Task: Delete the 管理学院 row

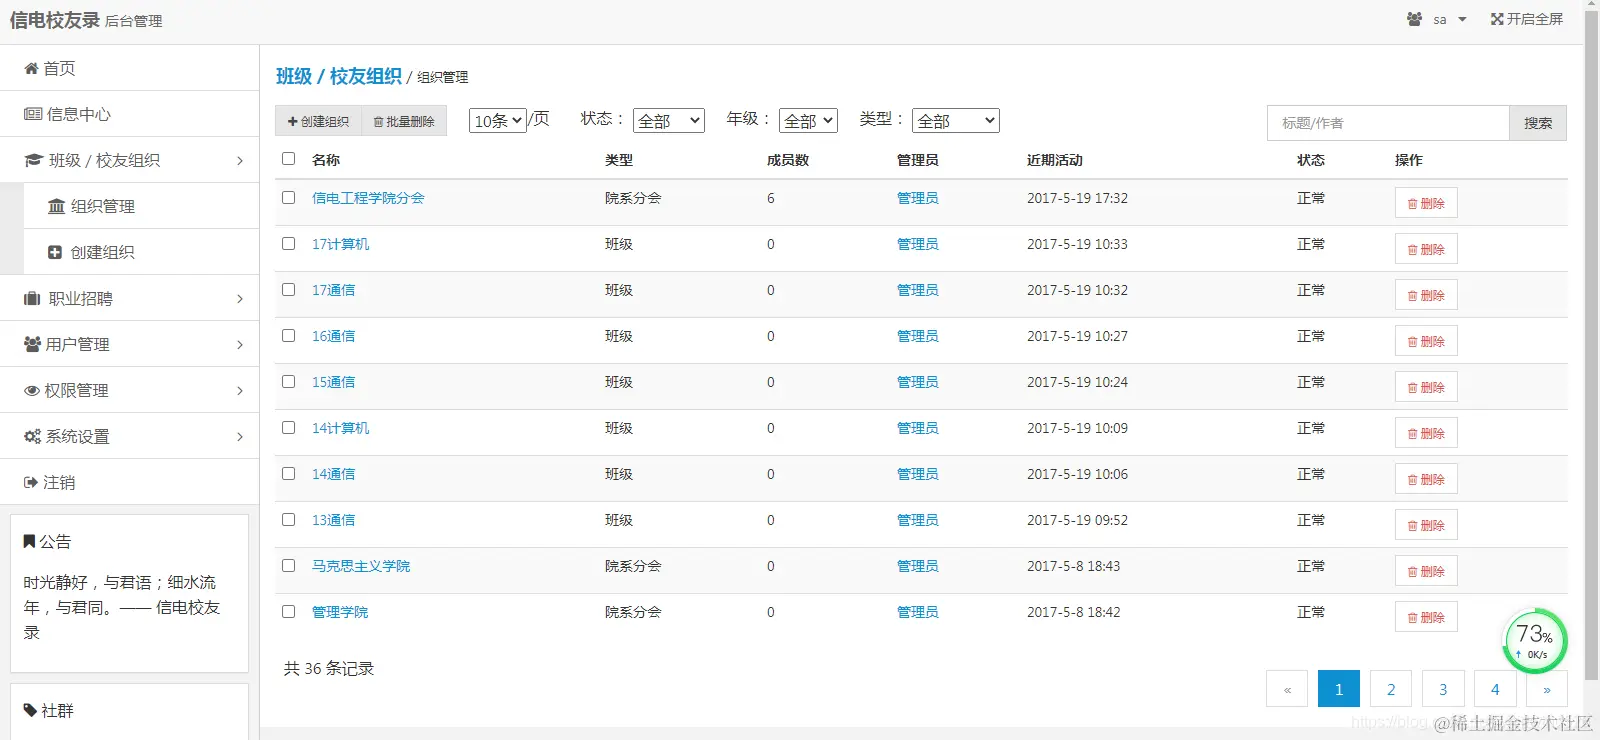Action: [1426, 617]
